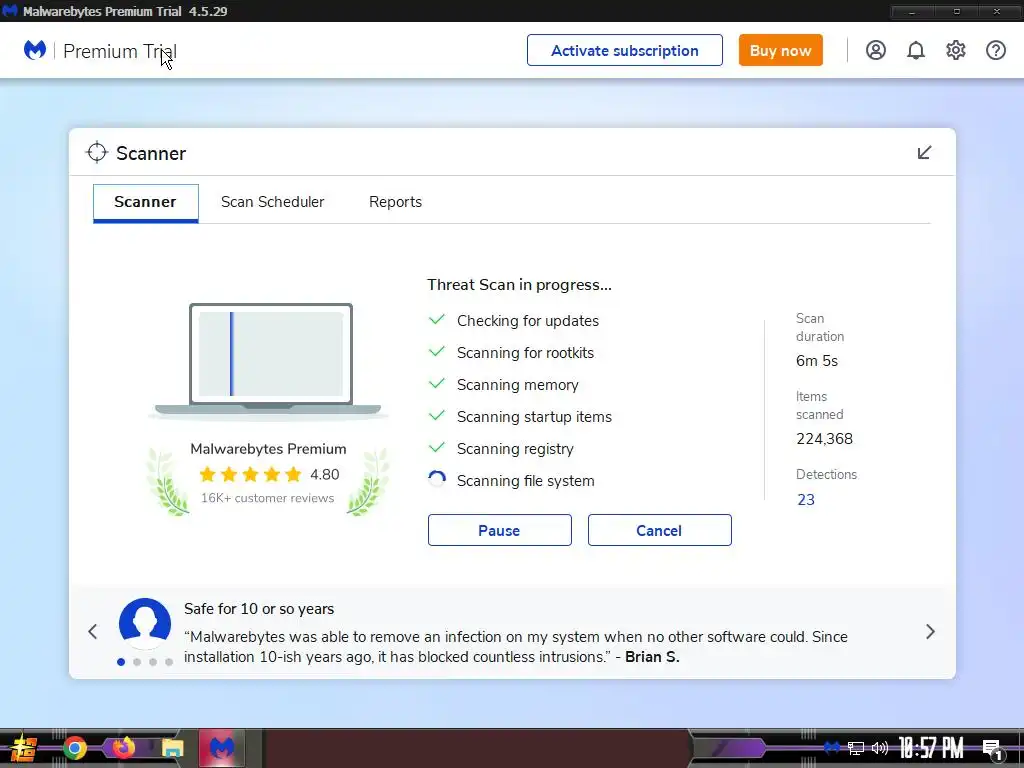
Task: Open notifications bell
Action: tap(916, 50)
